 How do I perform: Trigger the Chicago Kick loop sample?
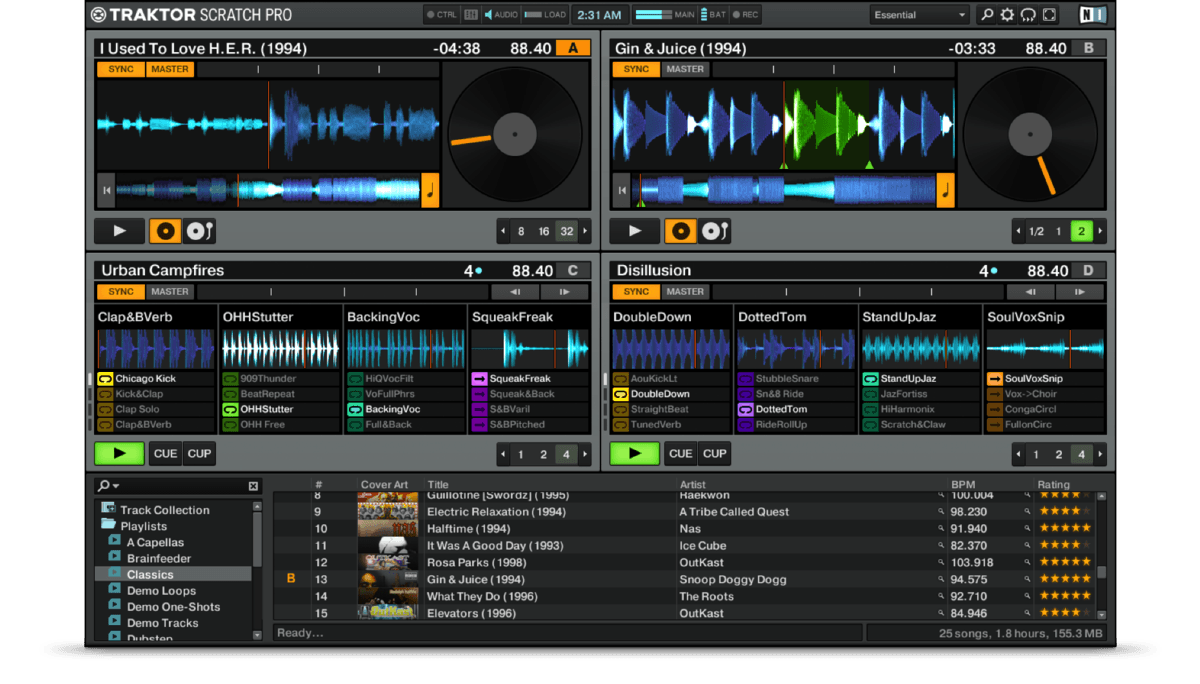coord(105,379)
